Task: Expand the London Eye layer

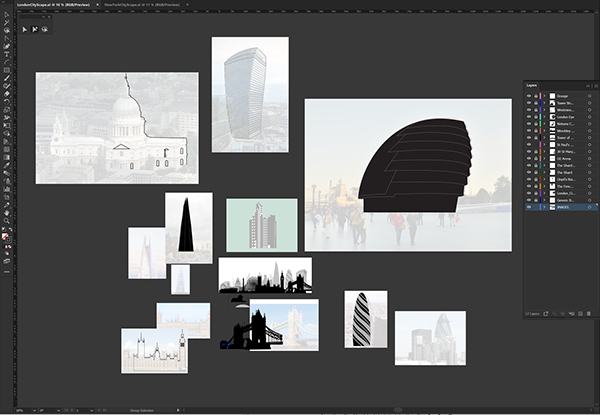Action: [x=545, y=117]
